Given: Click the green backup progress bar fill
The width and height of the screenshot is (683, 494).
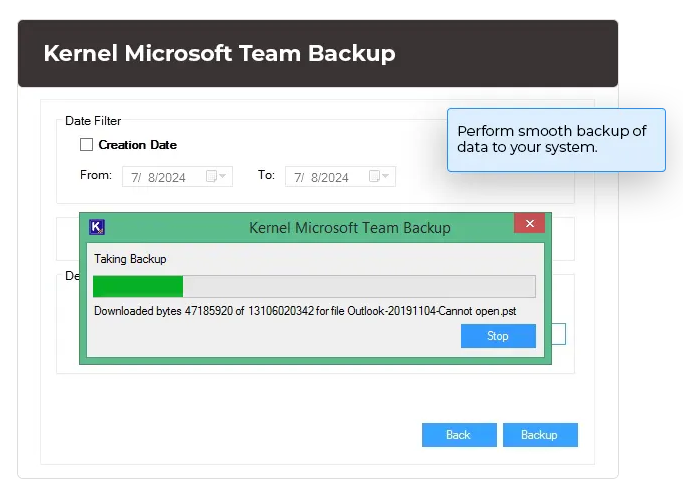Looking at the screenshot, I should coord(138,287).
